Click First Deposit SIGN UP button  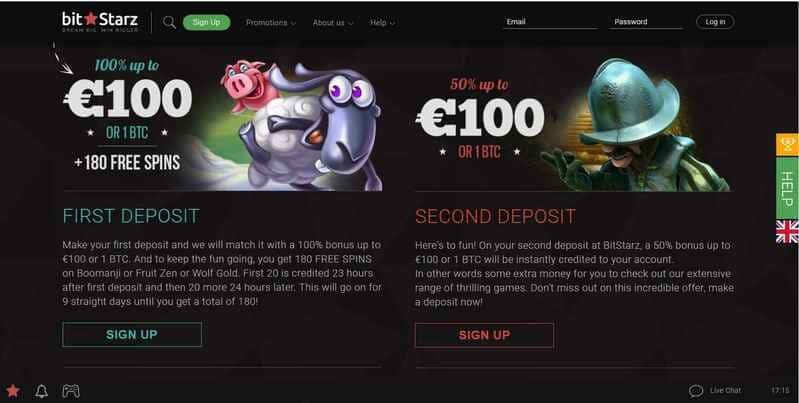tap(132, 335)
